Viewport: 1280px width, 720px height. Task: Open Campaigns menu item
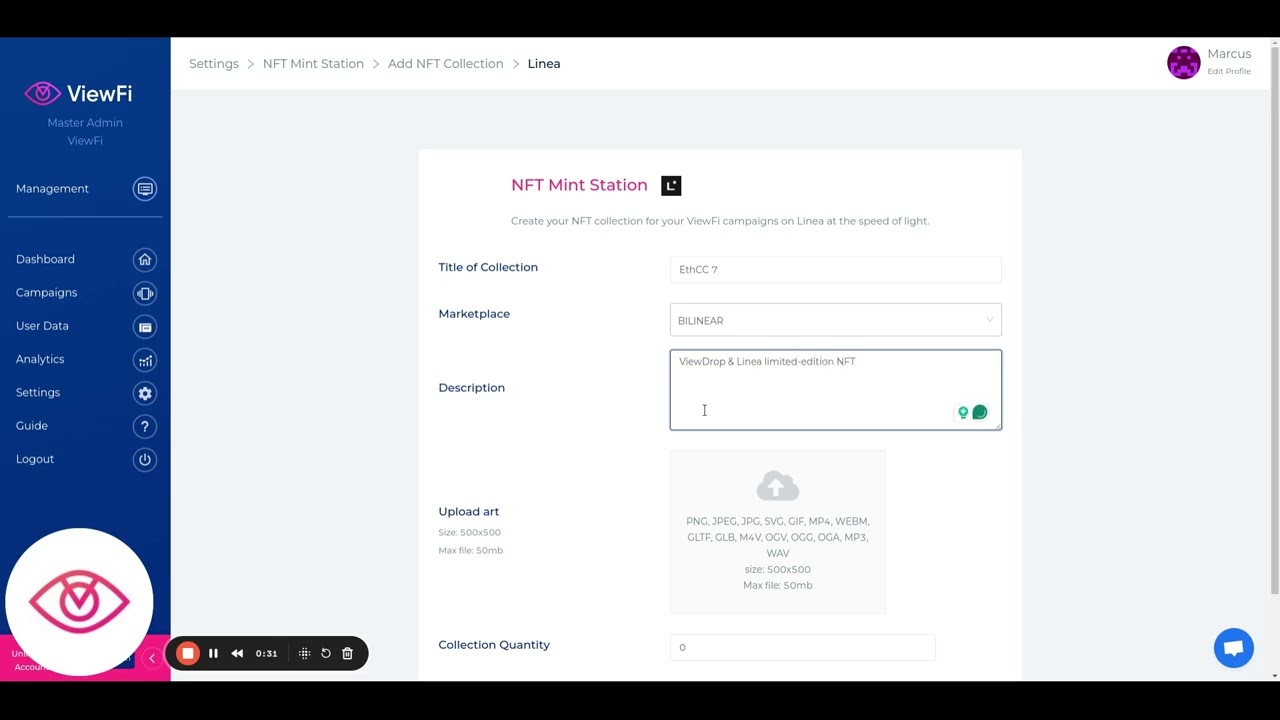46,293
